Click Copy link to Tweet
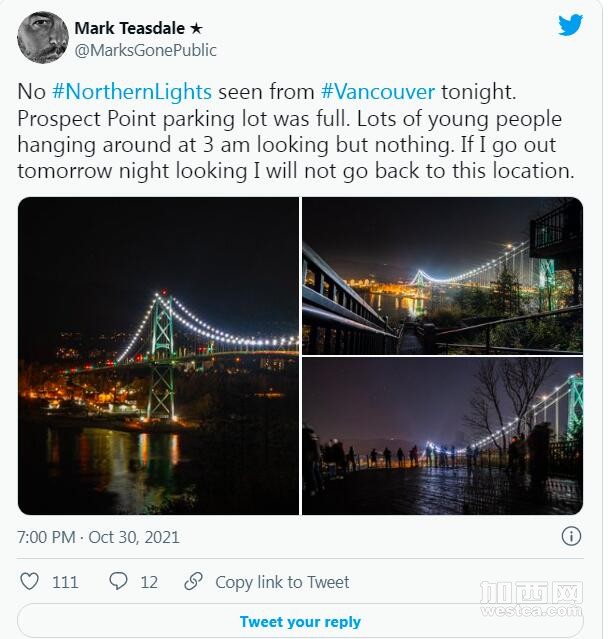This screenshot has height=639, width=612. pyautogui.click(x=282, y=582)
